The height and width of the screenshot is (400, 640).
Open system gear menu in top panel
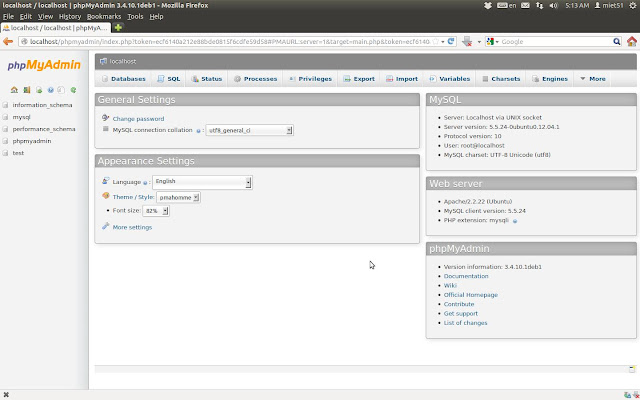pos(633,5)
